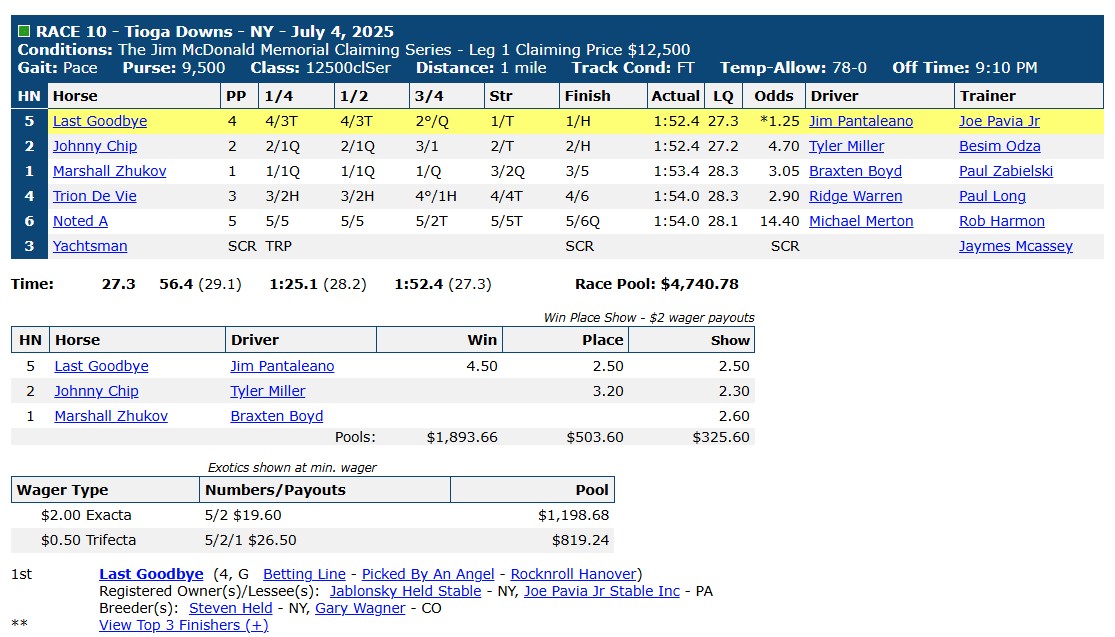The width and height of the screenshot is (1115, 637).
Task: Select driver Ridge Warren link
Action: 855,196
